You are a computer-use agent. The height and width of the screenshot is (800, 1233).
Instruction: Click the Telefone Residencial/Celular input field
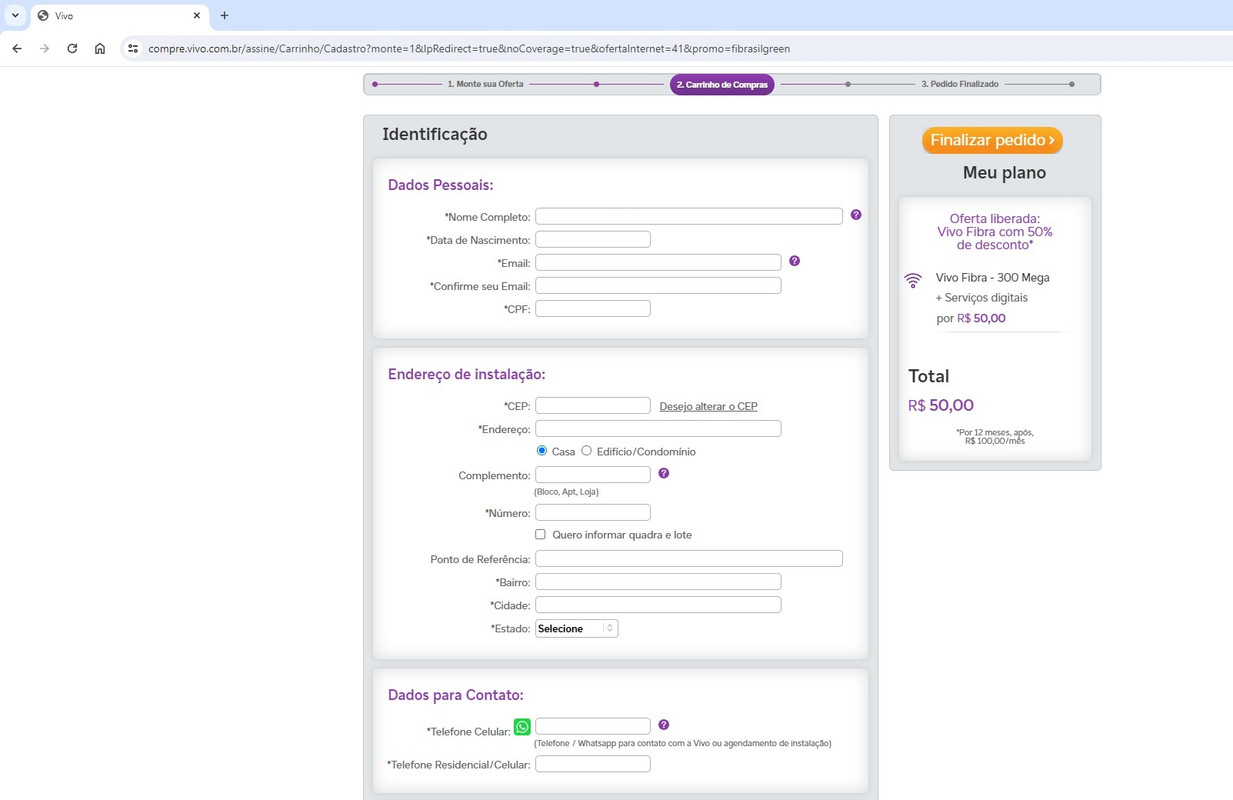[x=593, y=763]
